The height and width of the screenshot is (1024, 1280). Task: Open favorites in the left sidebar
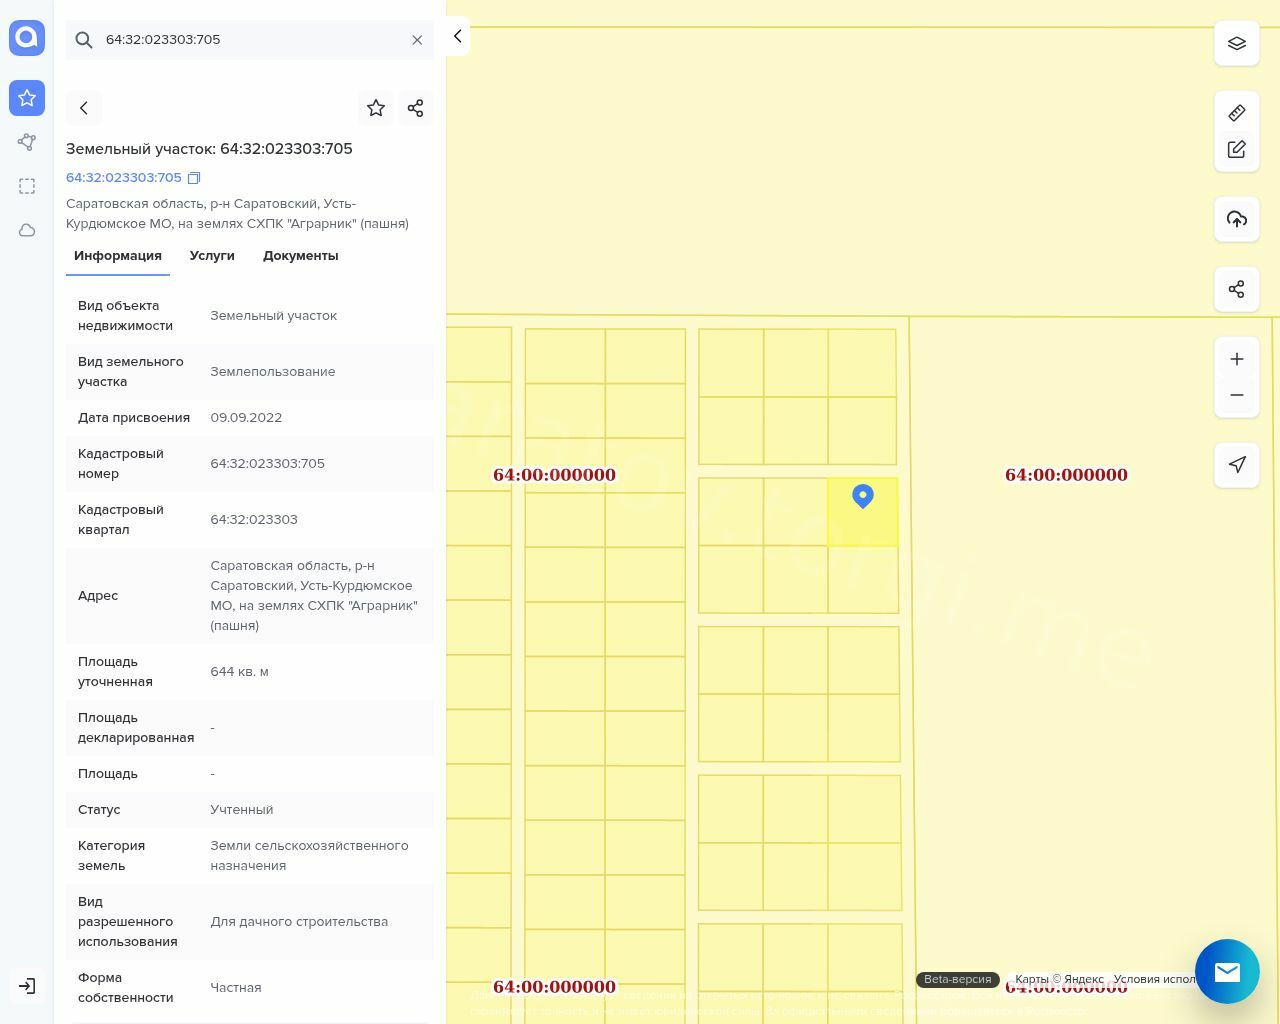pyautogui.click(x=27, y=98)
